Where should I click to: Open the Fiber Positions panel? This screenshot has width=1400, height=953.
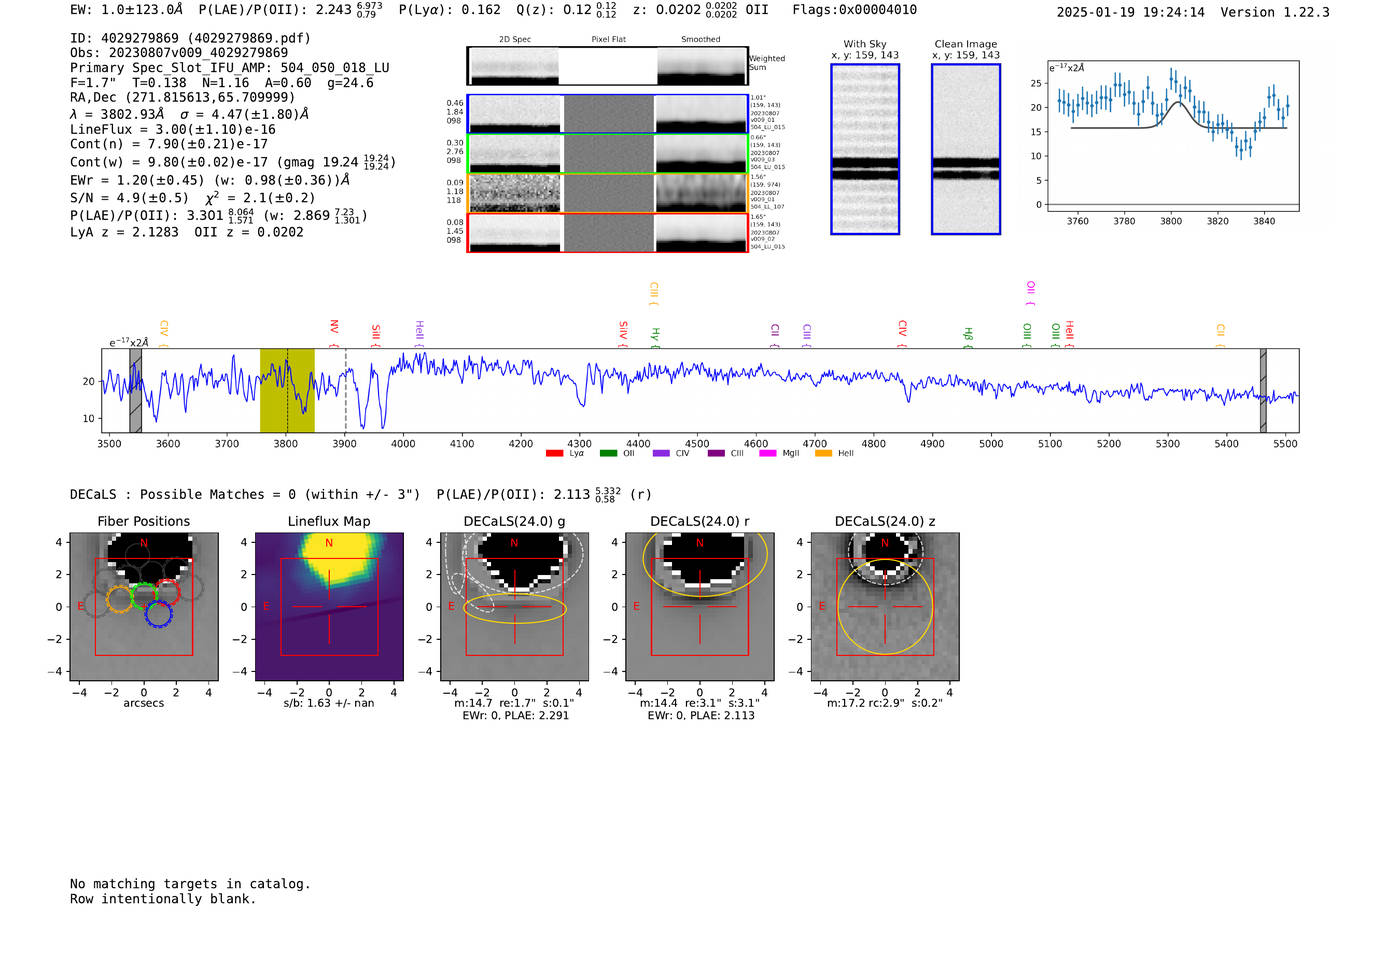(144, 606)
